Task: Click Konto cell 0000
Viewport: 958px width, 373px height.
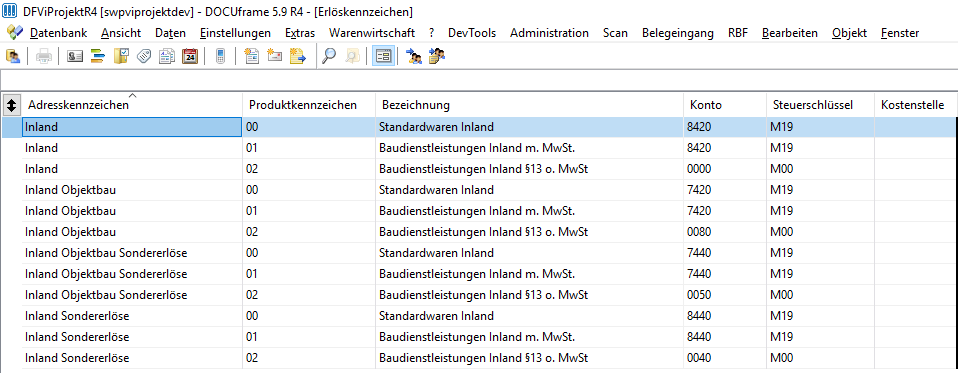Action: (725, 168)
